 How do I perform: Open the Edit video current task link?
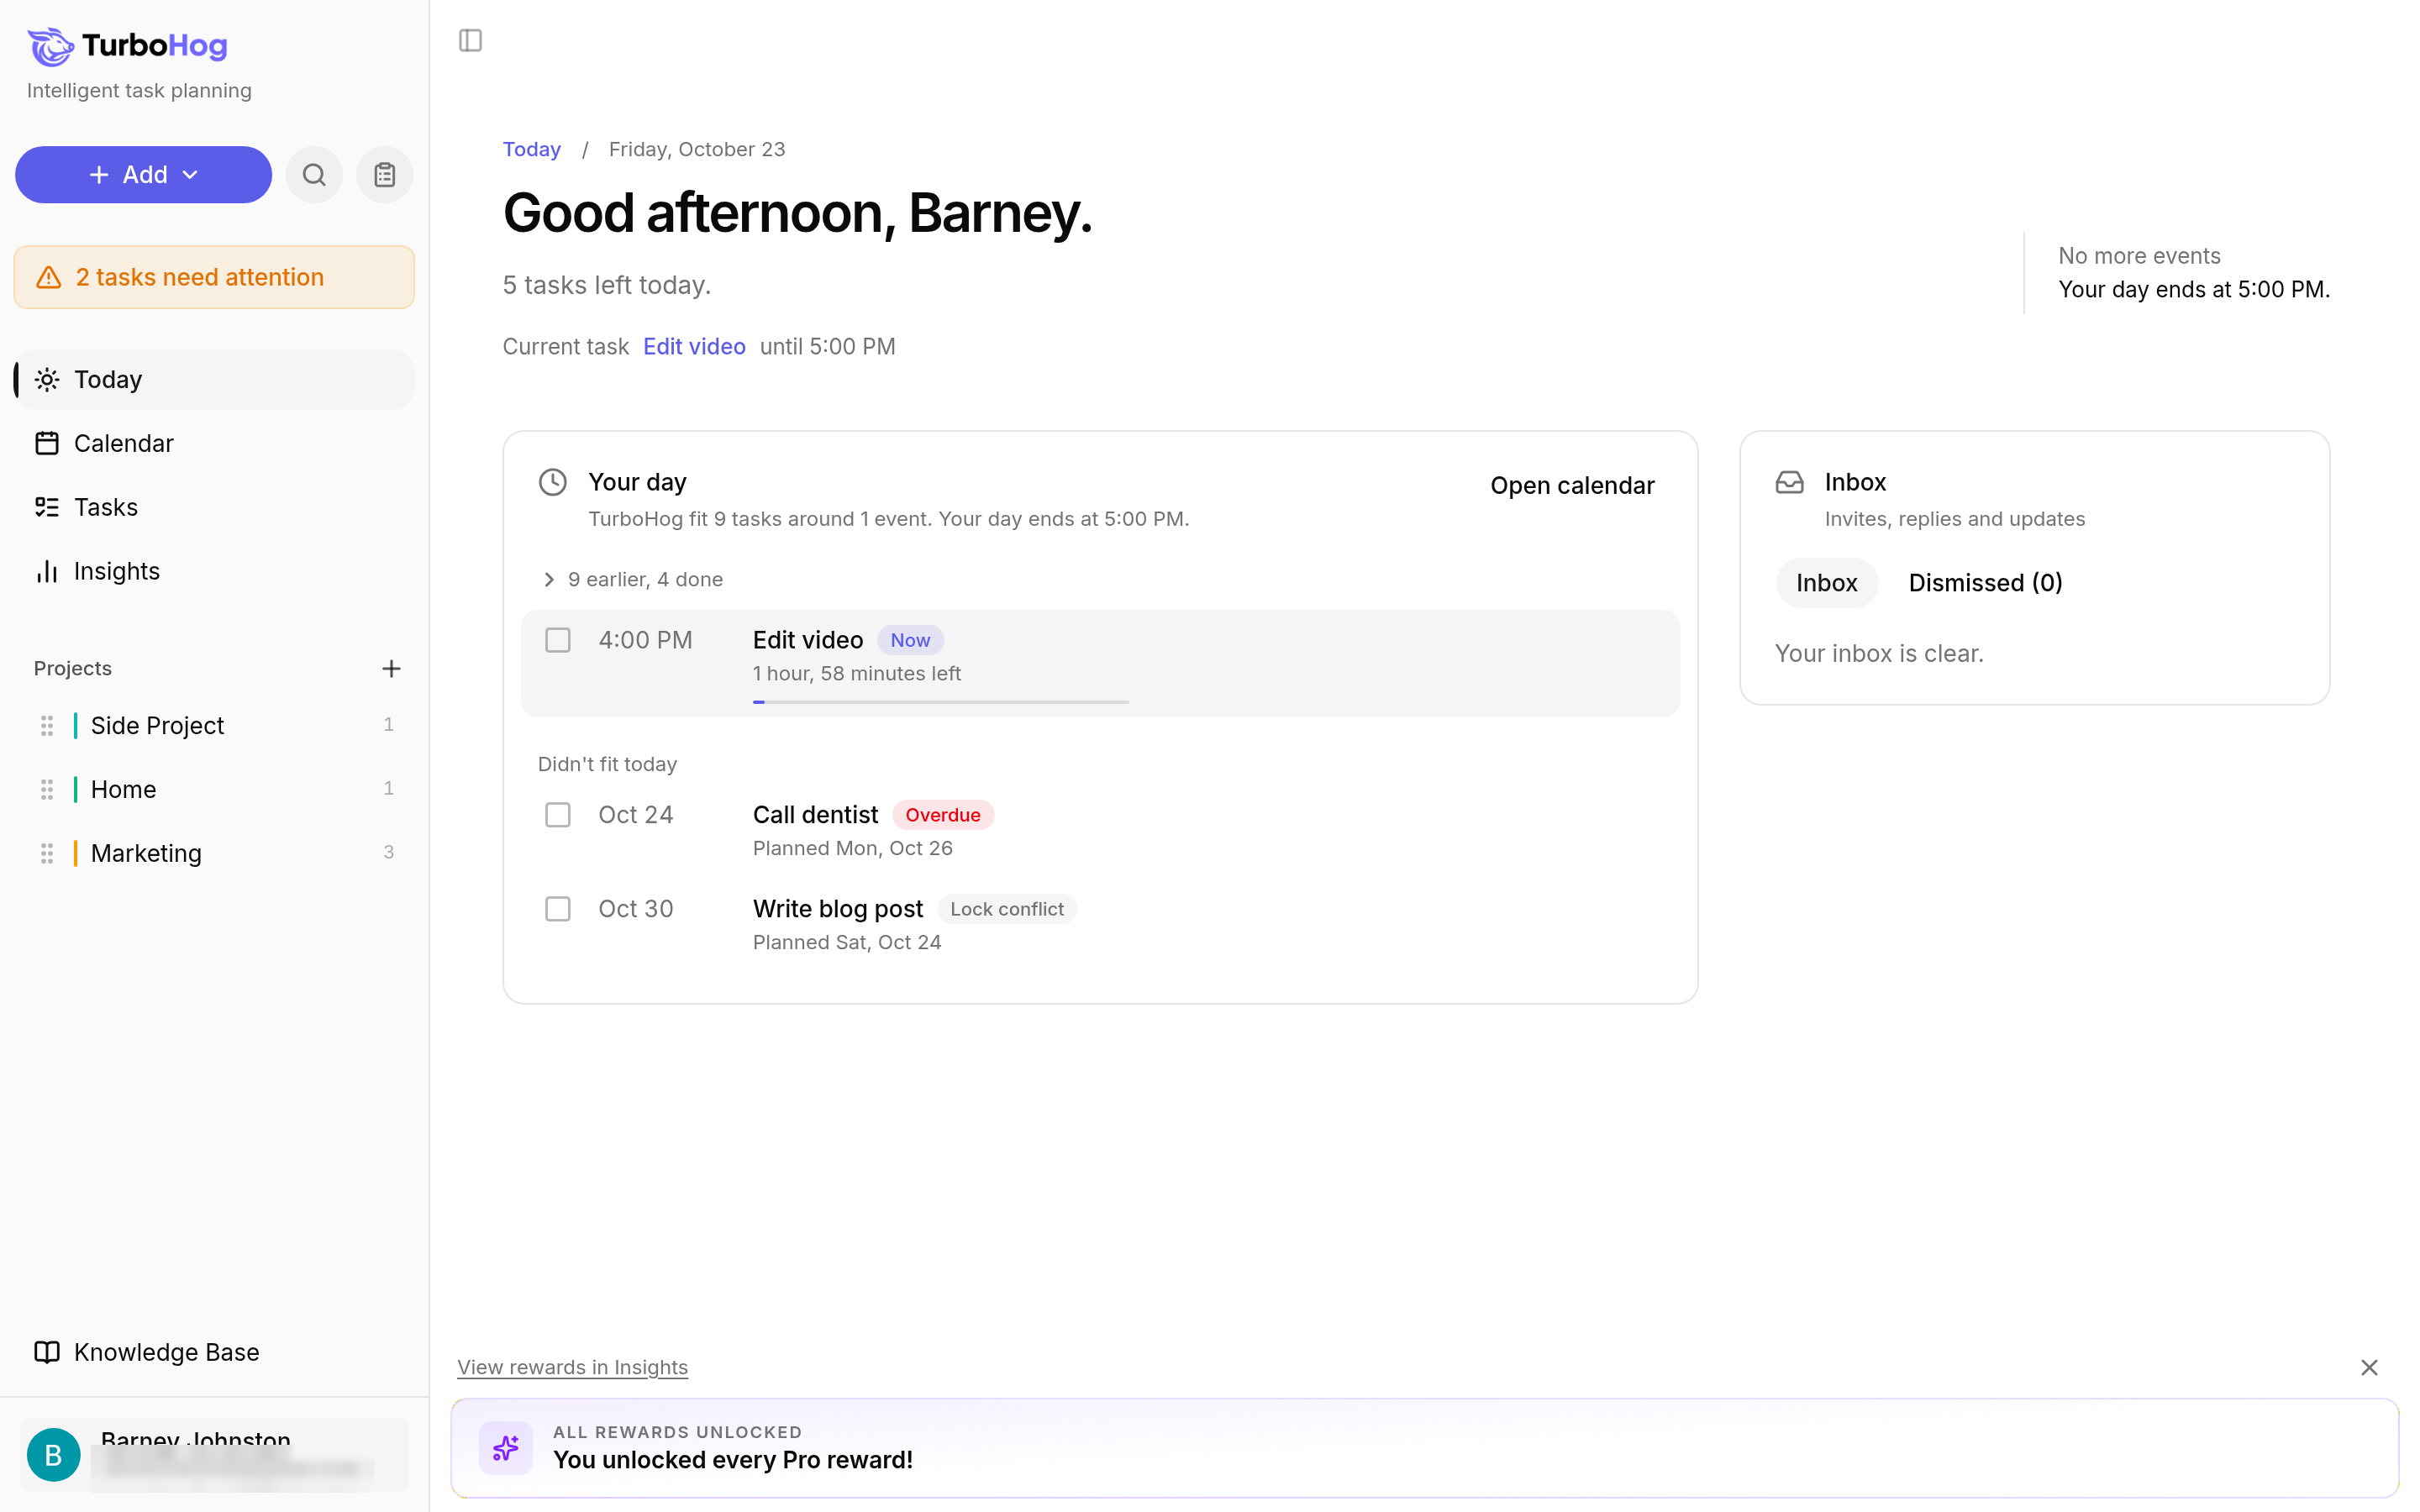(694, 347)
